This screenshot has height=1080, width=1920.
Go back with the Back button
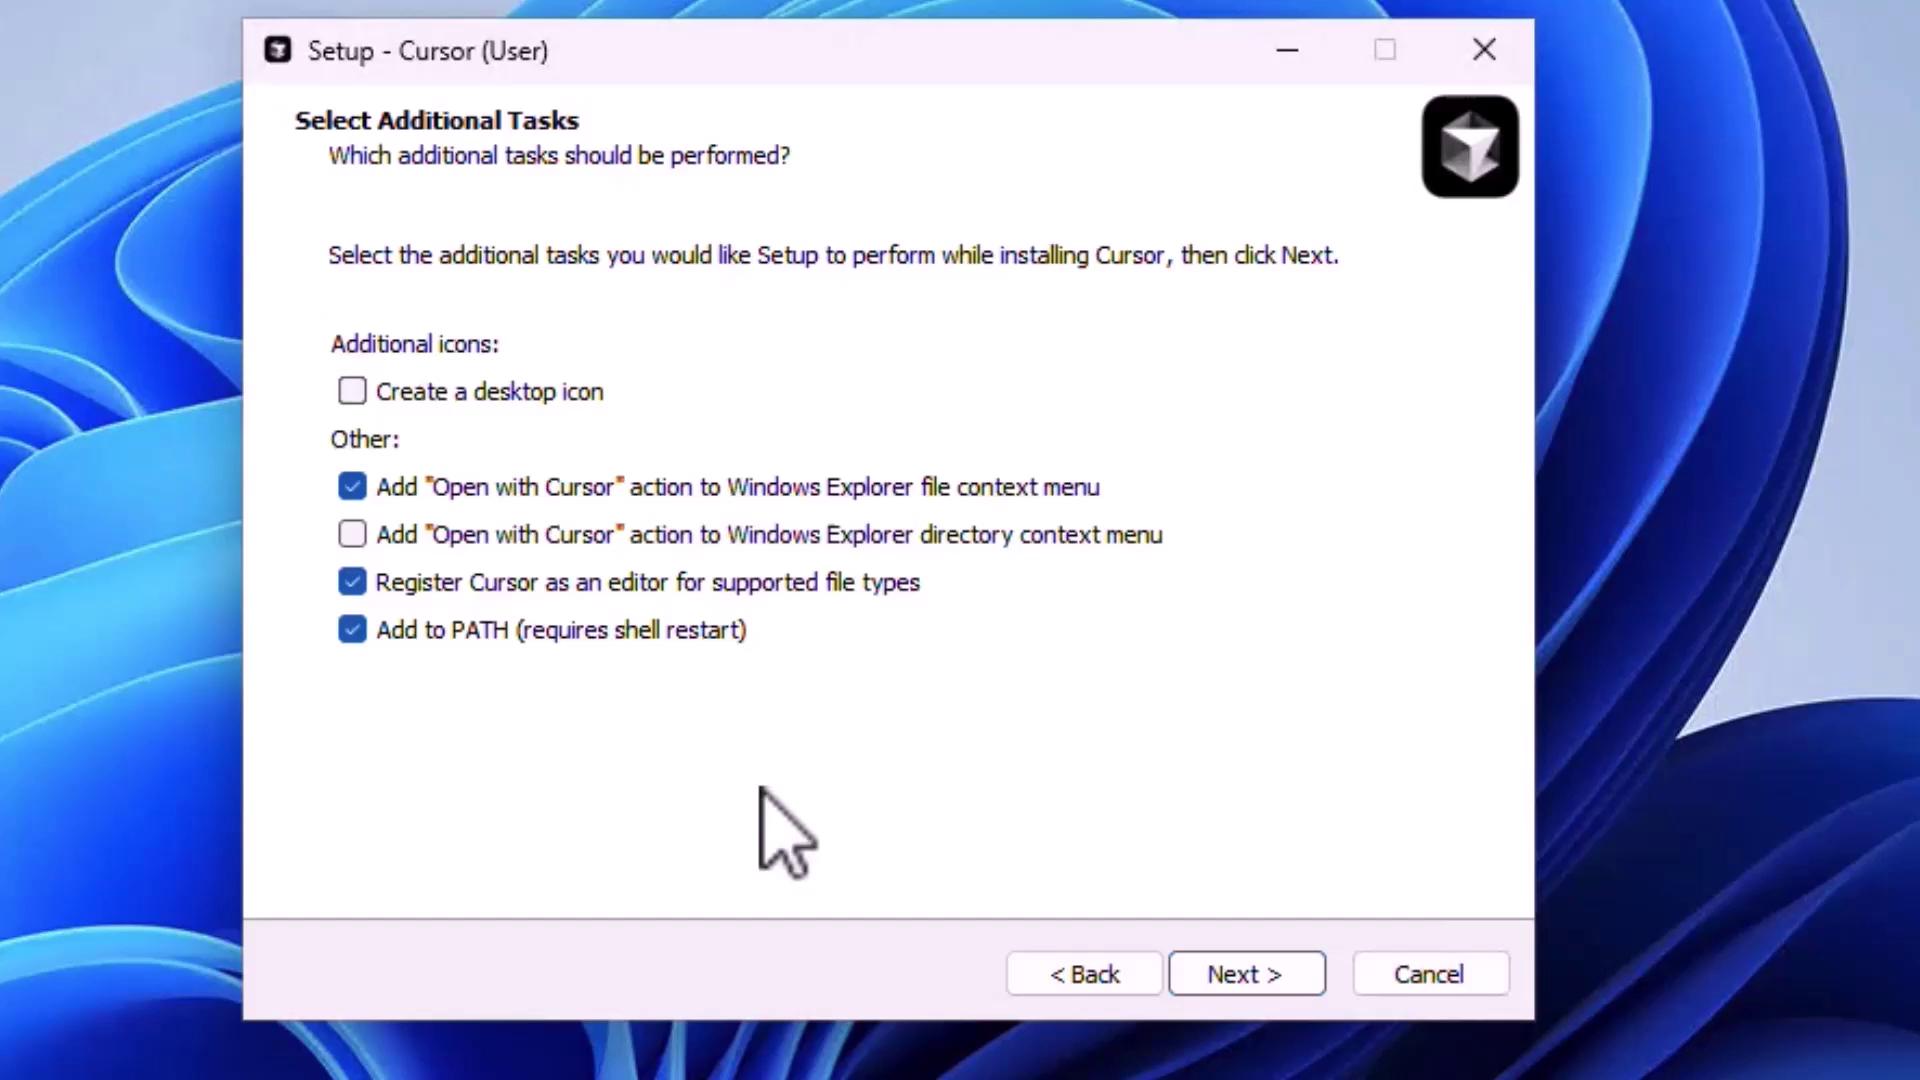(1084, 974)
